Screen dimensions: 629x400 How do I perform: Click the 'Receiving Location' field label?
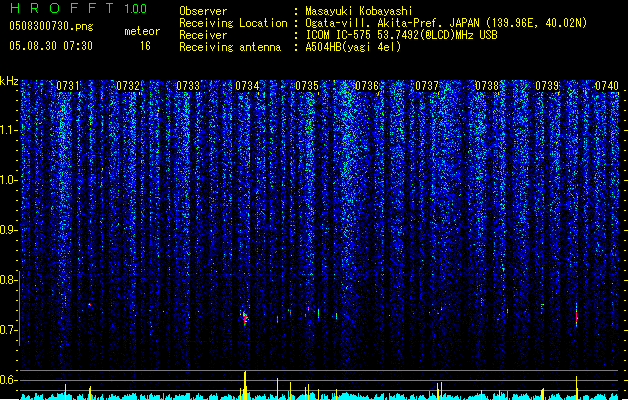[x=233, y=23]
